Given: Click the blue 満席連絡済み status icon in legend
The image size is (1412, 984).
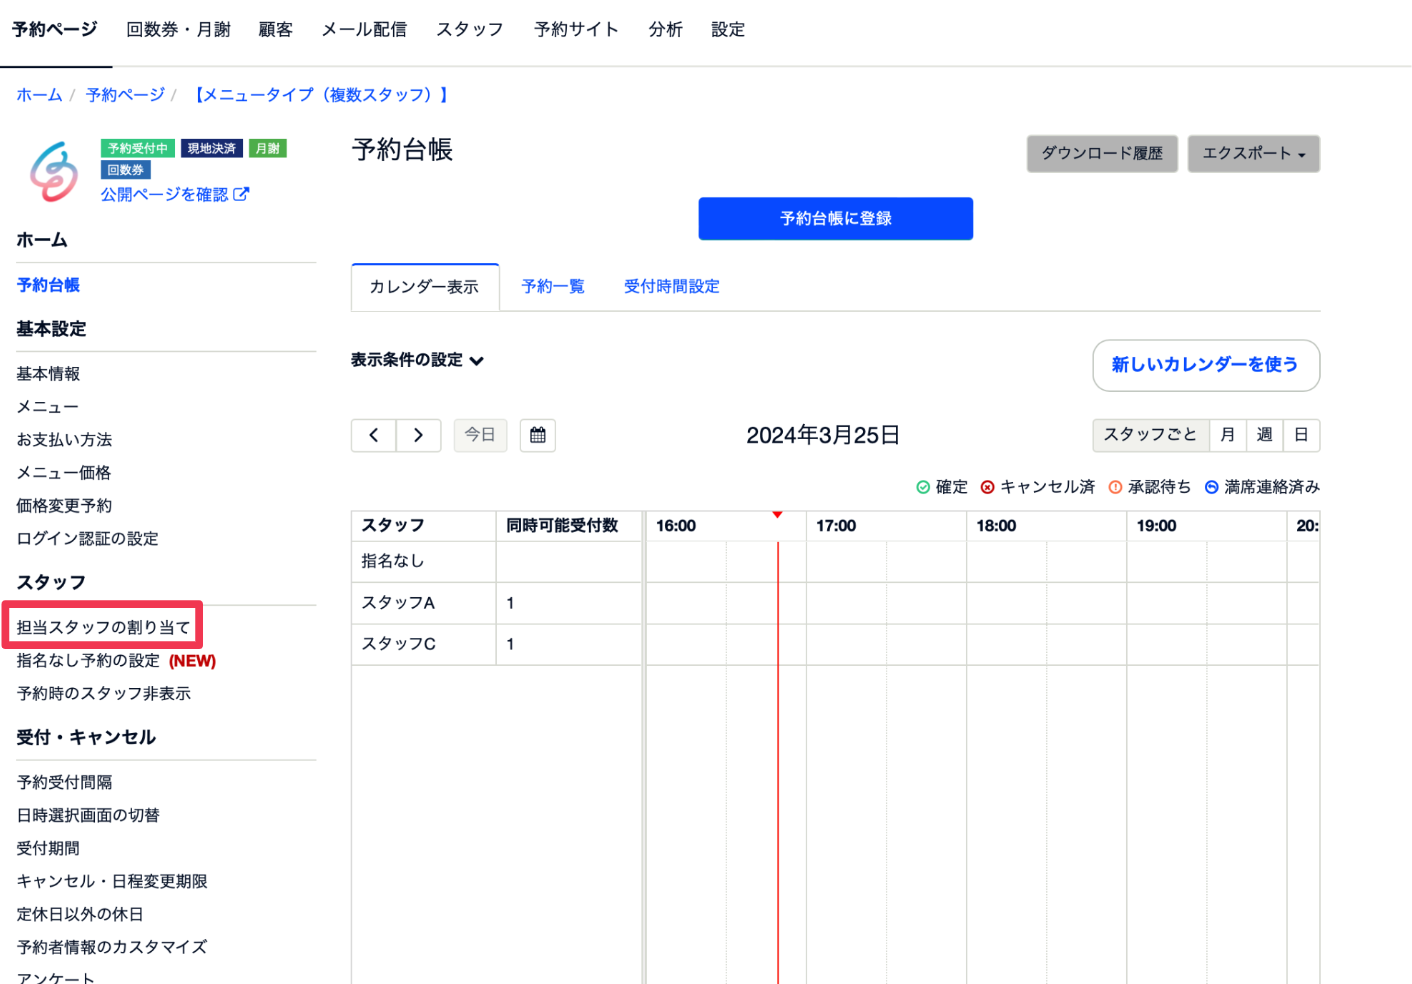Looking at the screenshot, I should [1211, 487].
